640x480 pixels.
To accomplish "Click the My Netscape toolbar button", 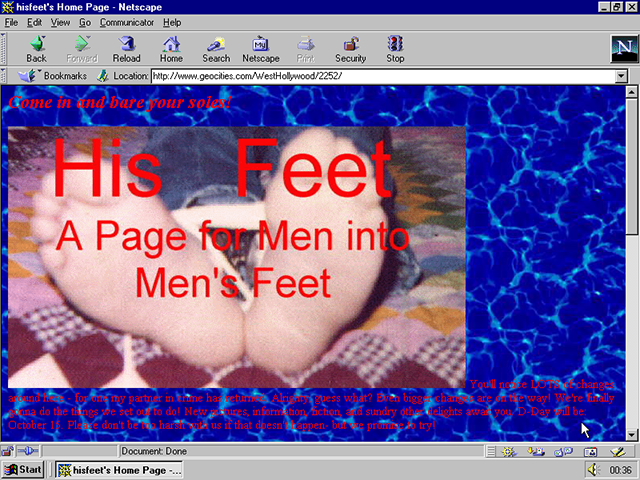I will click(x=261, y=49).
